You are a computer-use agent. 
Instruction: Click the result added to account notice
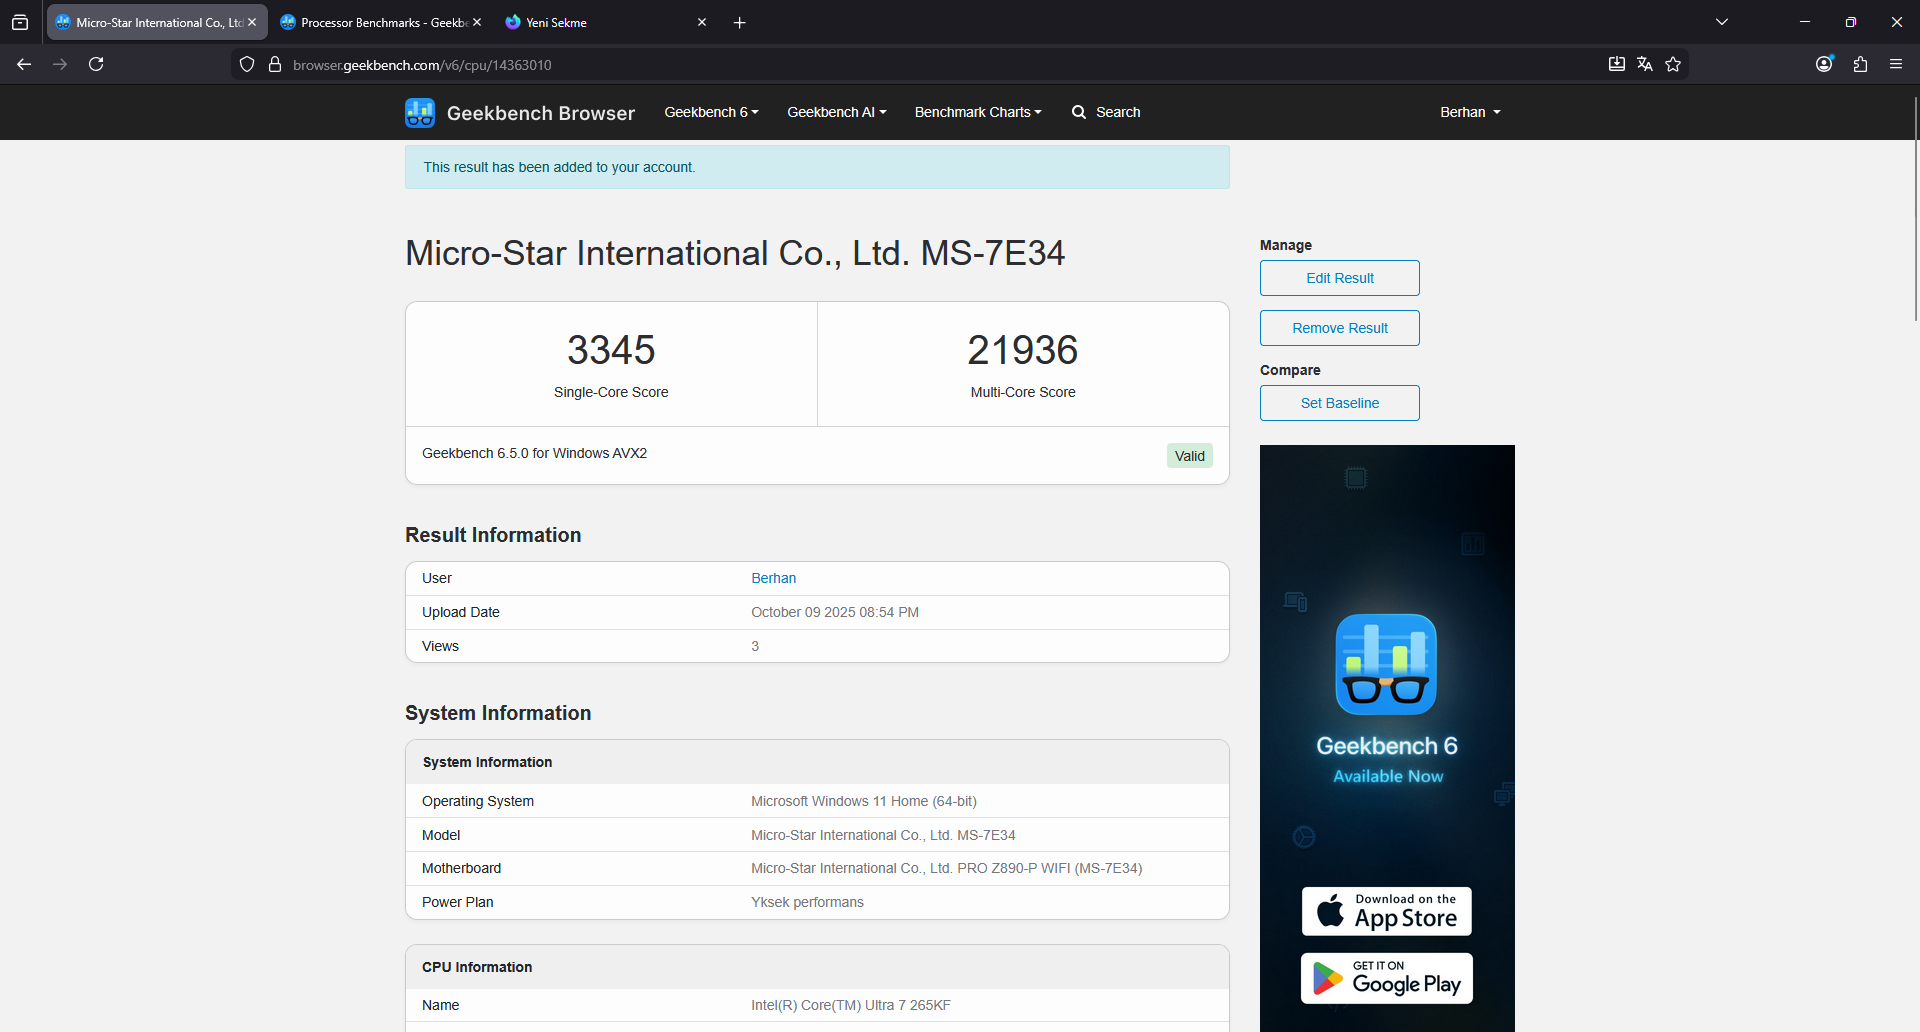pyautogui.click(x=817, y=167)
